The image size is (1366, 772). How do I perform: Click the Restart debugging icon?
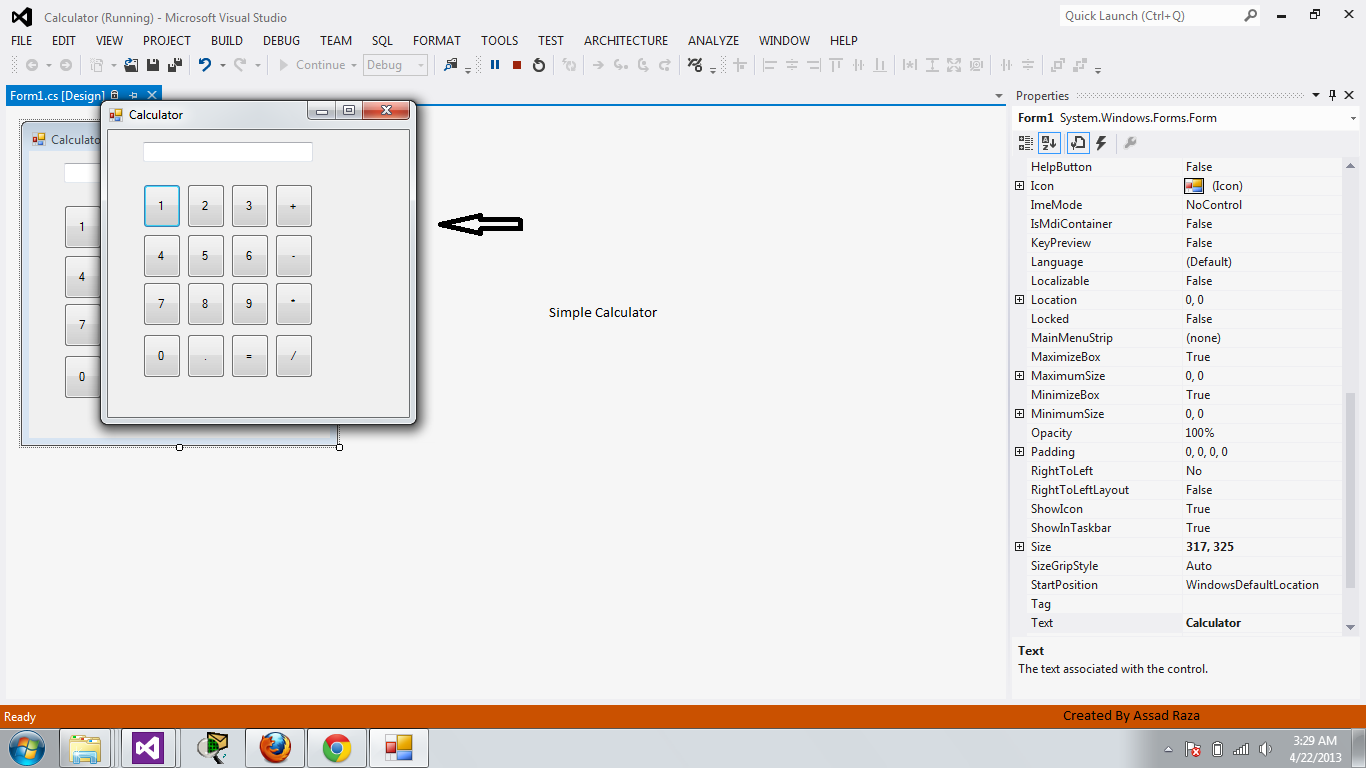click(x=538, y=64)
